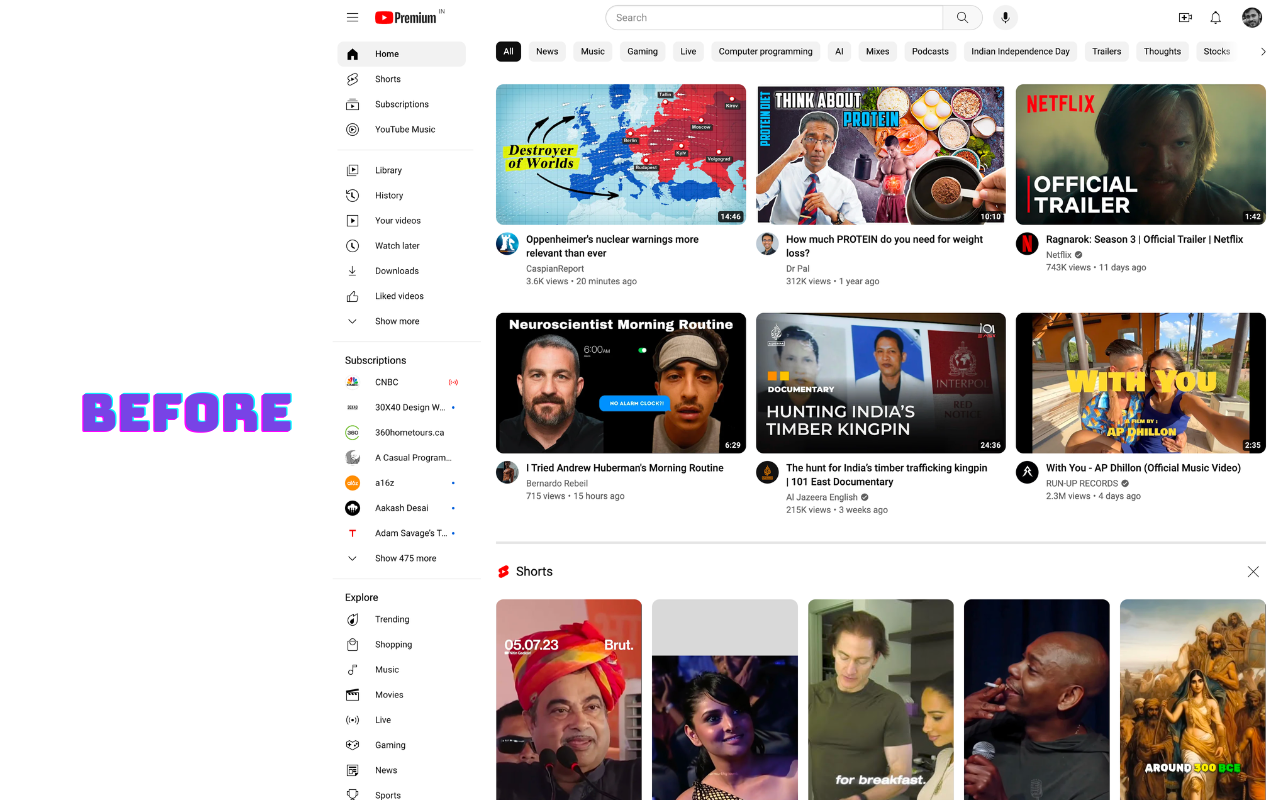The height and width of the screenshot is (800, 1280).
Task: Select the Music filter chip
Action: tap(593, 51)
